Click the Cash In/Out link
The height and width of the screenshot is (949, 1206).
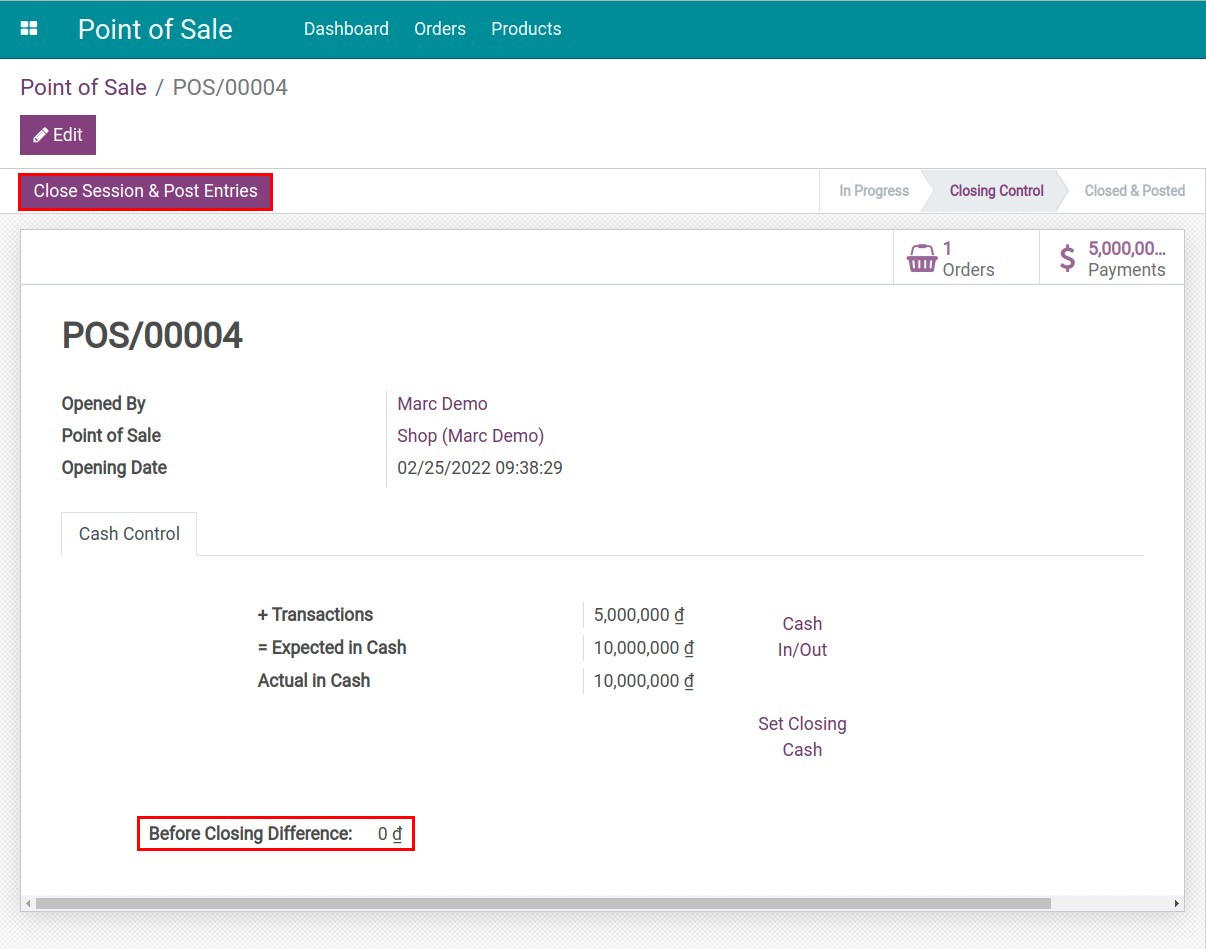[x=802, y=637]
